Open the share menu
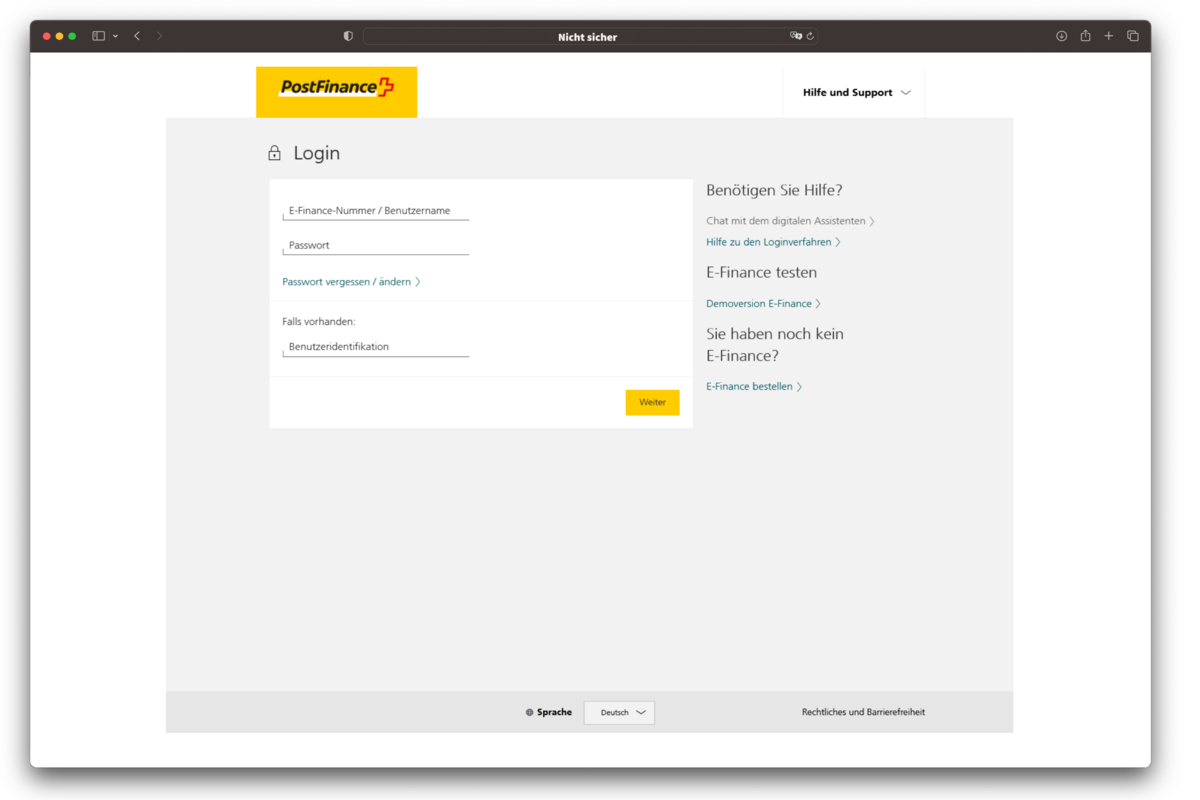Screen dimensions: 1200x800 pyautogui.click(x=1085, y=36)
